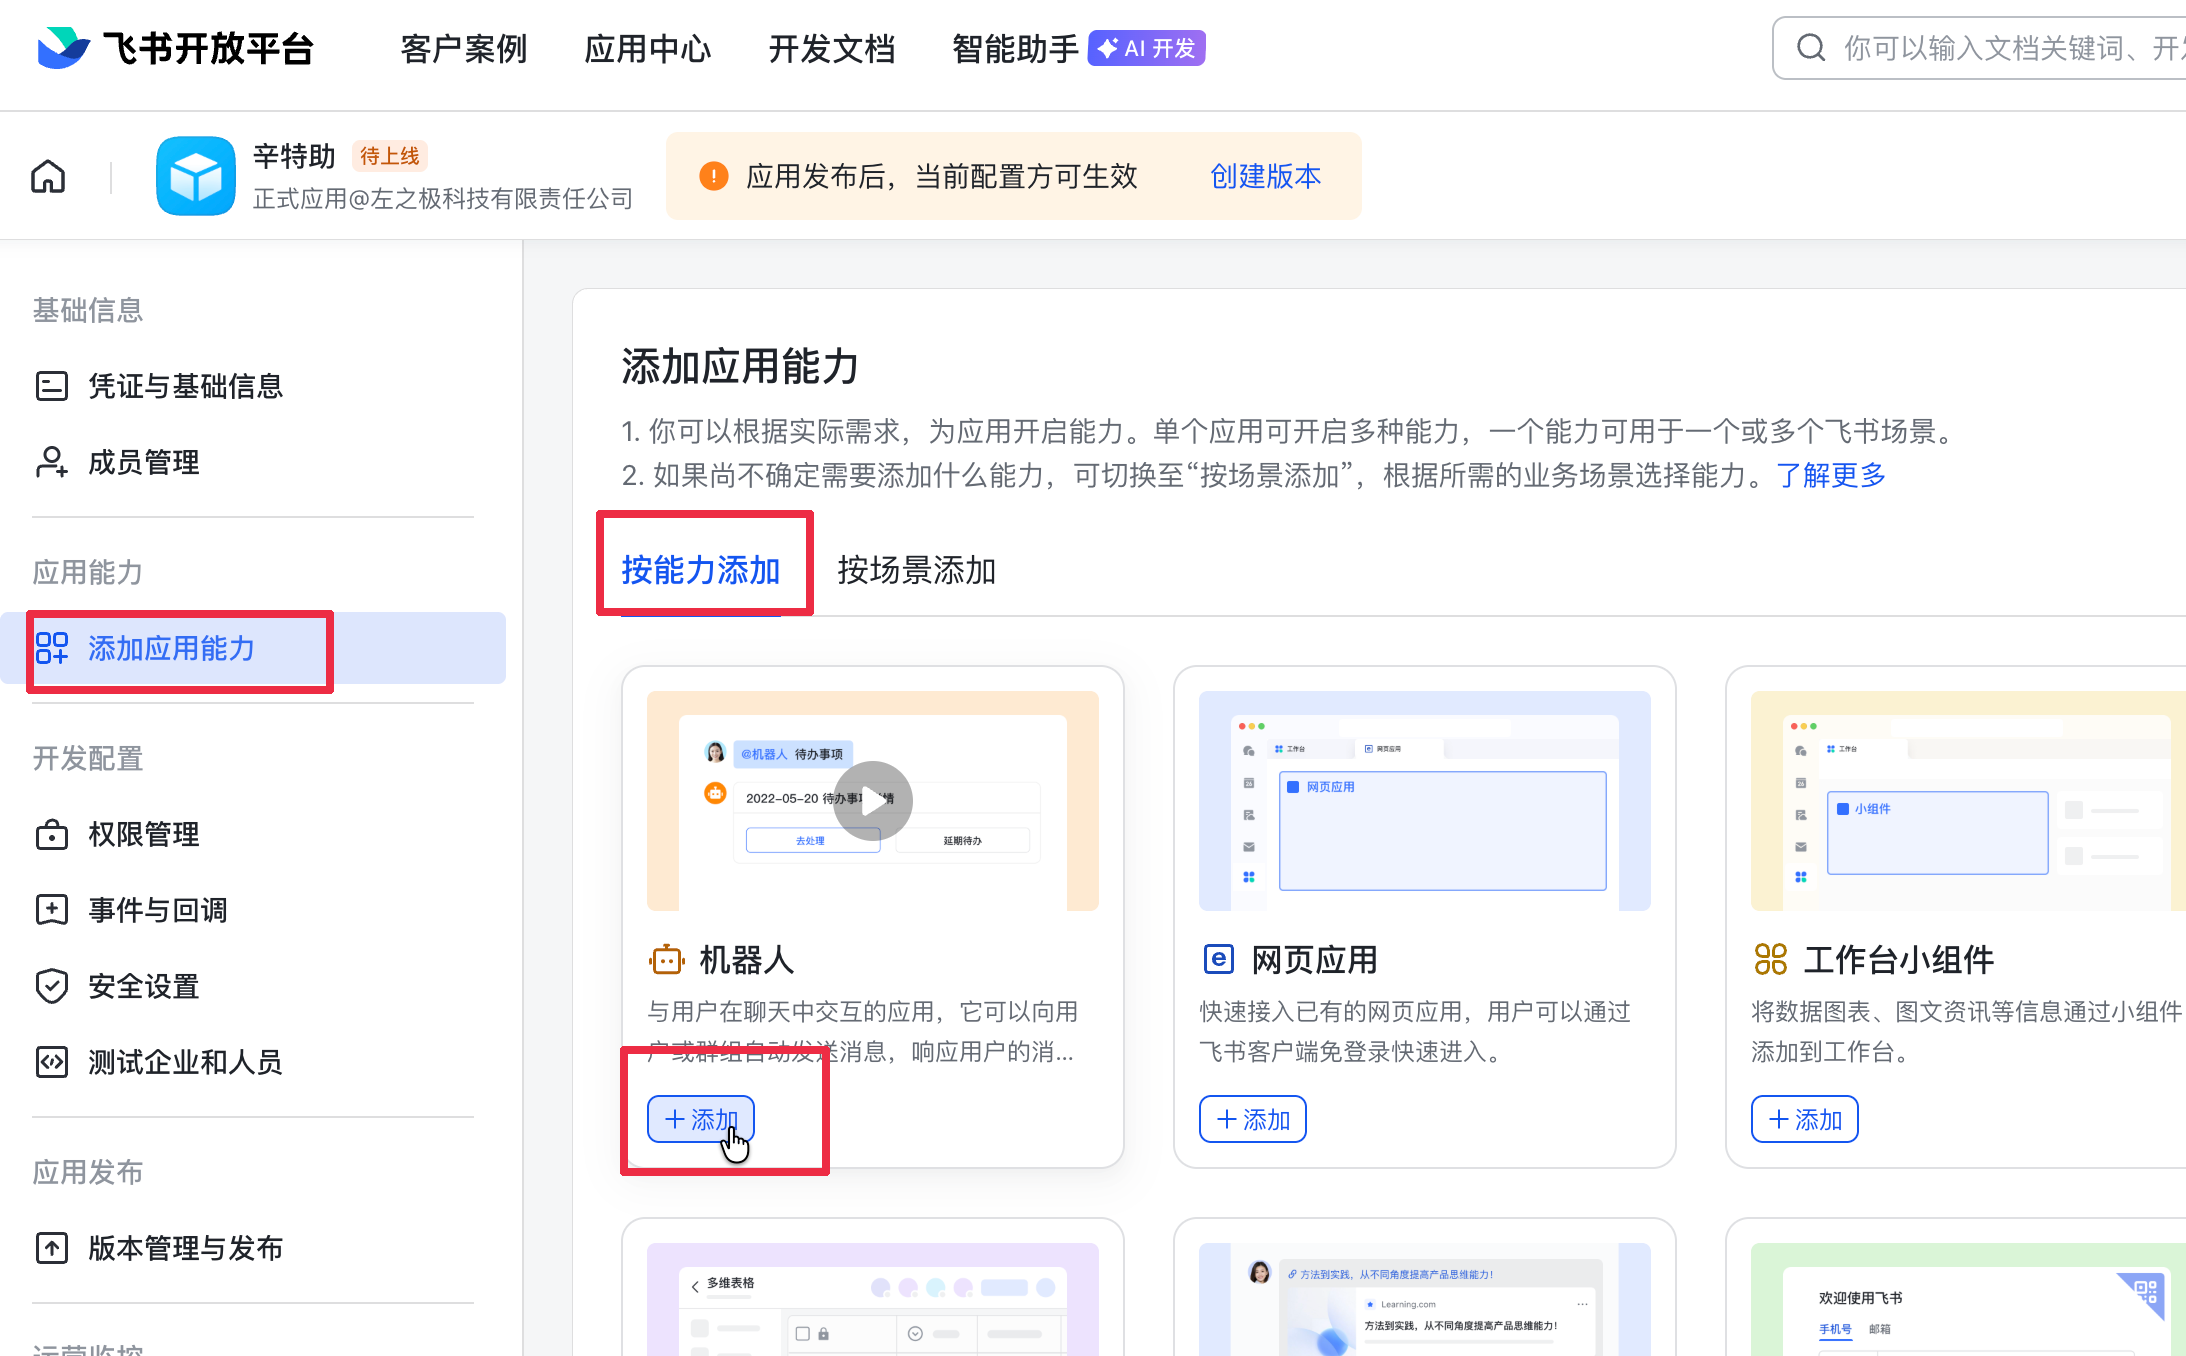Viewport: 2186px width, 1356px height.
Task: Open 权限管理 settings page
Action: click(143, 834)
